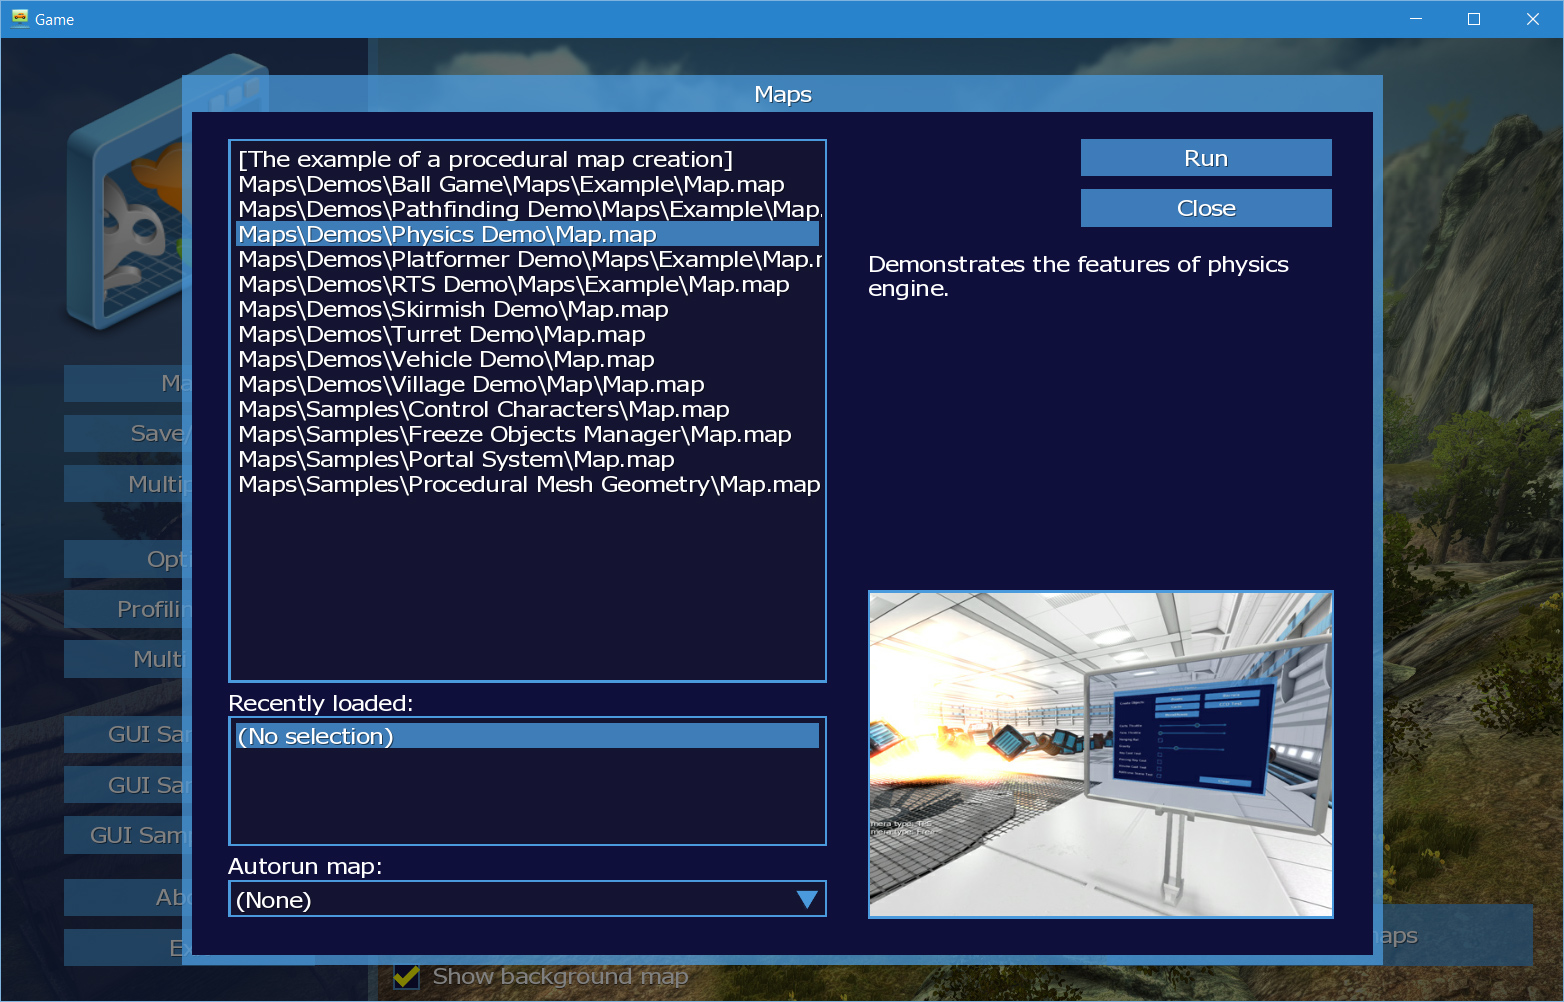1564x1002 pixels.
Task: Select Village Demo map in list
Action: click(x=471, y=385)
